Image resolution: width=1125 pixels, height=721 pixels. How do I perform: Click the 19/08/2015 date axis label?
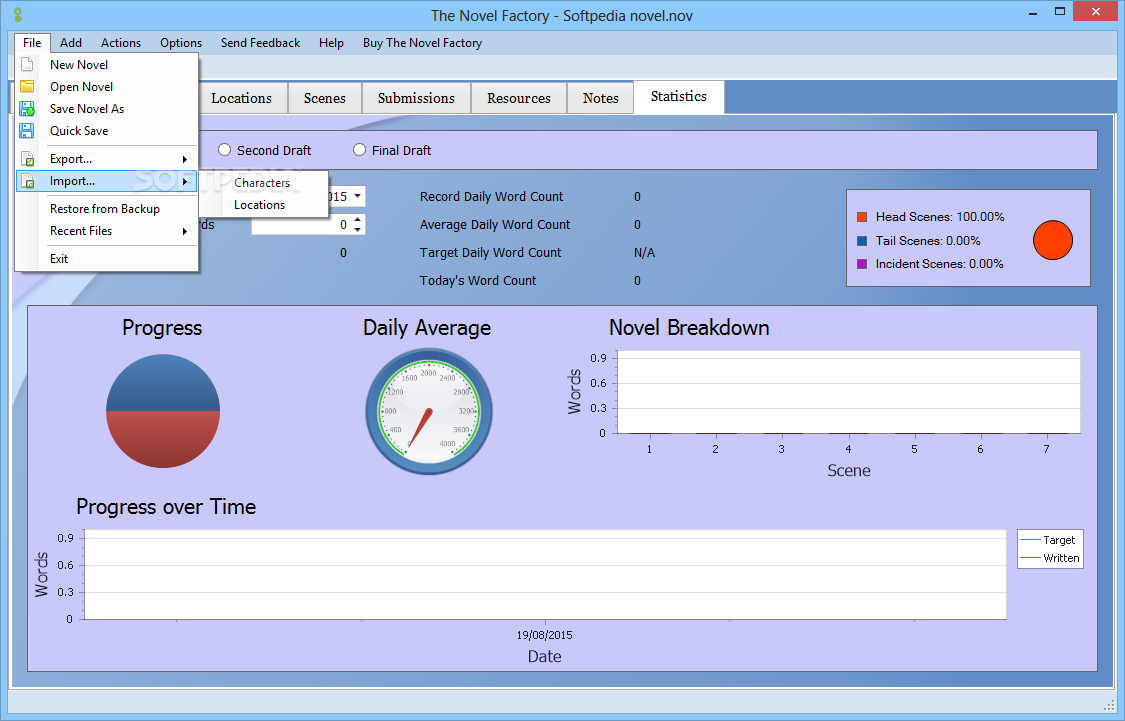coord(545,635)
